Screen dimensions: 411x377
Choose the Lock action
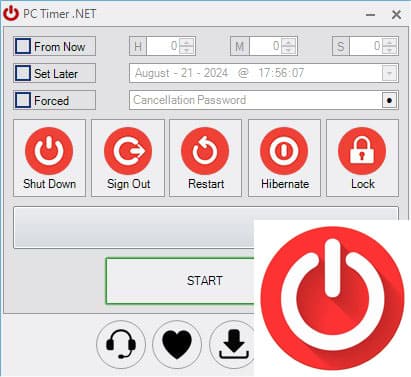click(x=362, y=158)
